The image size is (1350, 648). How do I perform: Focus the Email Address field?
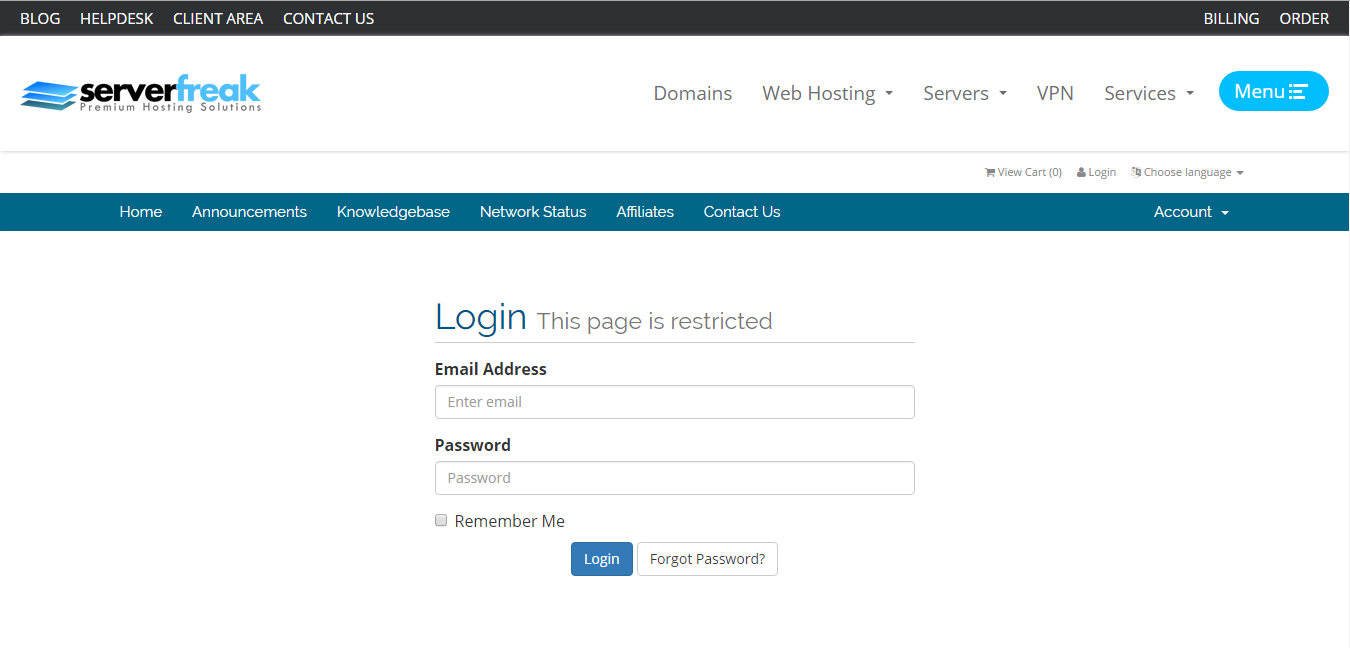(x=675, y=402)
